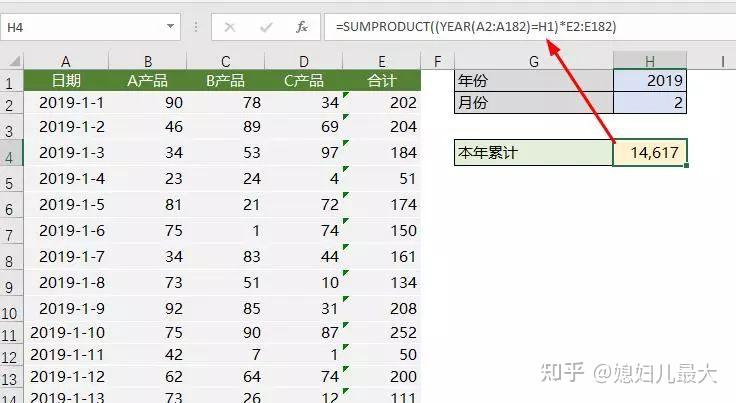This screenshot has width=736, height=403.
Task: Select the B产品 cell in the 2019-1-6 row
Action: point(226,231)
